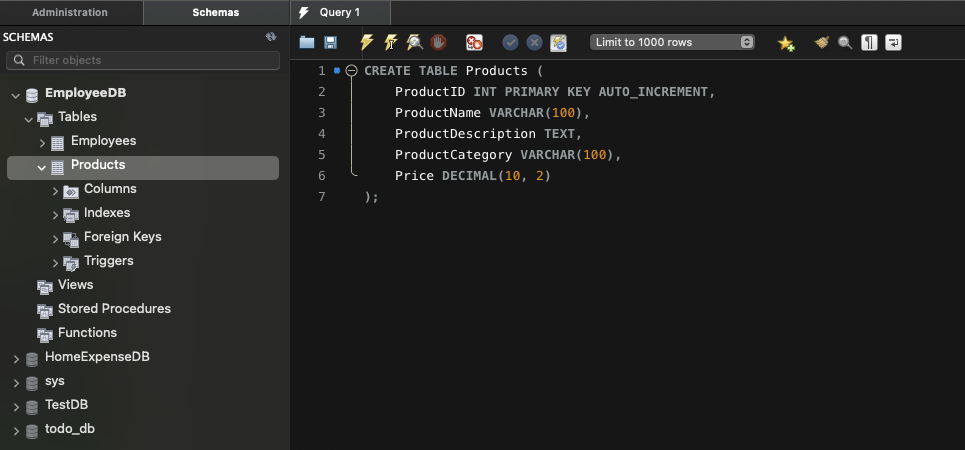
Task: Toggle the auto-commit mode icon
Action: tap(559, 43)
